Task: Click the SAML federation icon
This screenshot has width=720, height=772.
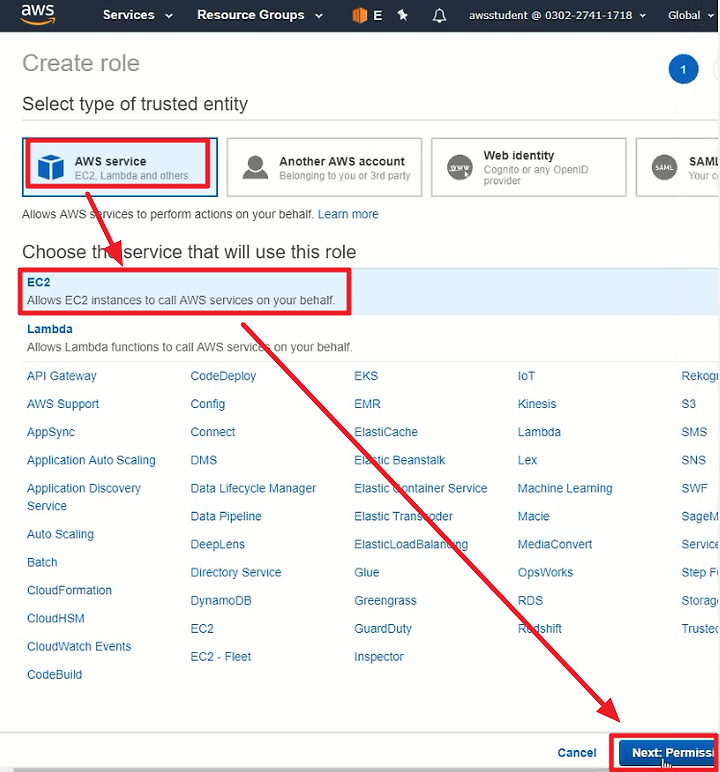Action: click(664, 167)
